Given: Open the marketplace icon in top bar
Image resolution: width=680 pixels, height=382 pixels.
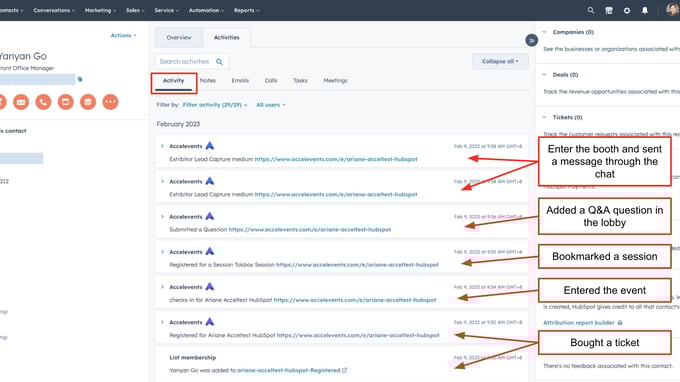Looking at the screenshot, I should point(609,10).
